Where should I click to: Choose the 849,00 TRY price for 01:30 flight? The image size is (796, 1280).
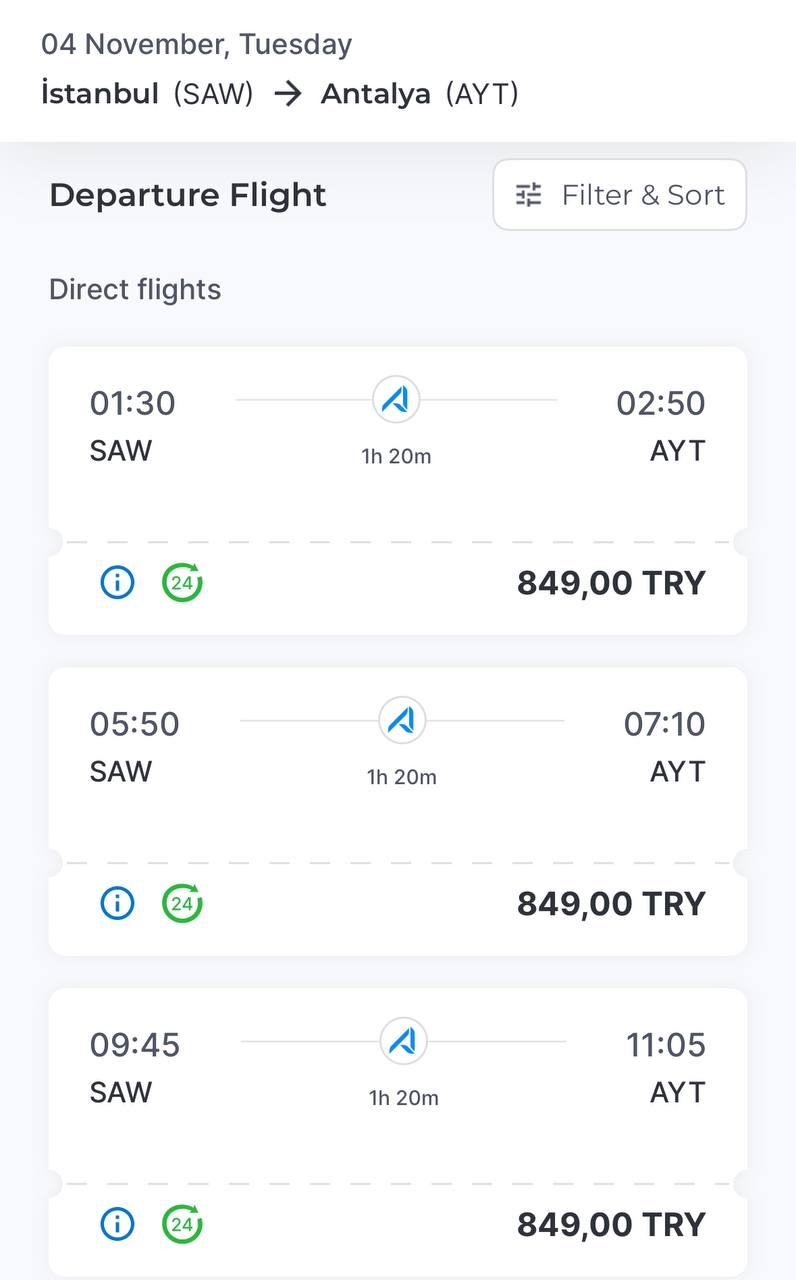611,583
